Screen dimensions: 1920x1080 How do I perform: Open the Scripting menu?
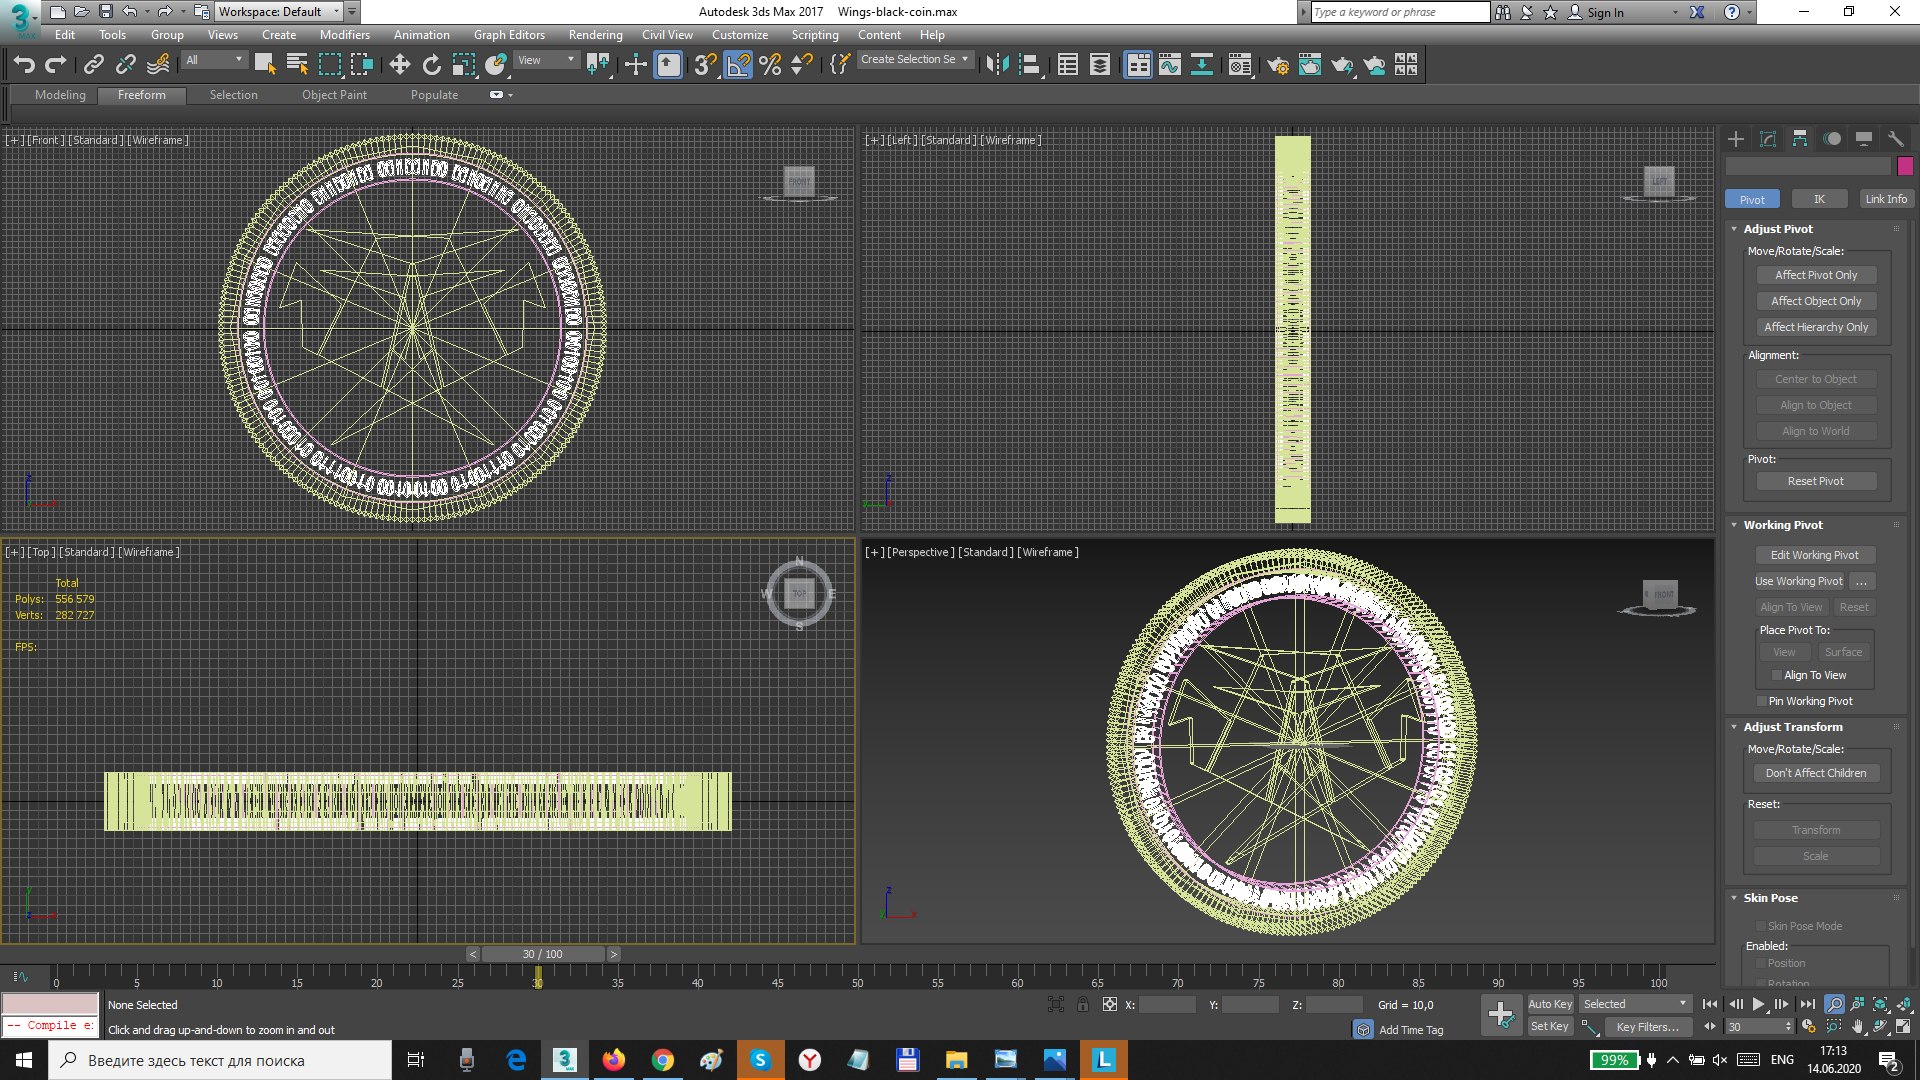(815, 34)
